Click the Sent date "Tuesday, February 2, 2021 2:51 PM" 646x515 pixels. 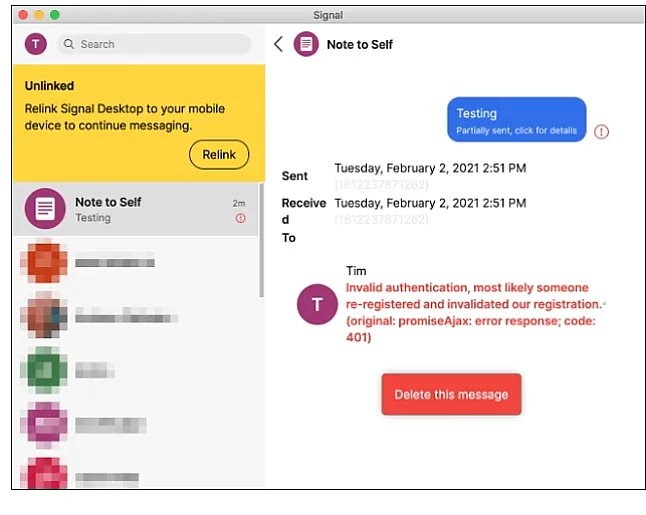(430, 168)
